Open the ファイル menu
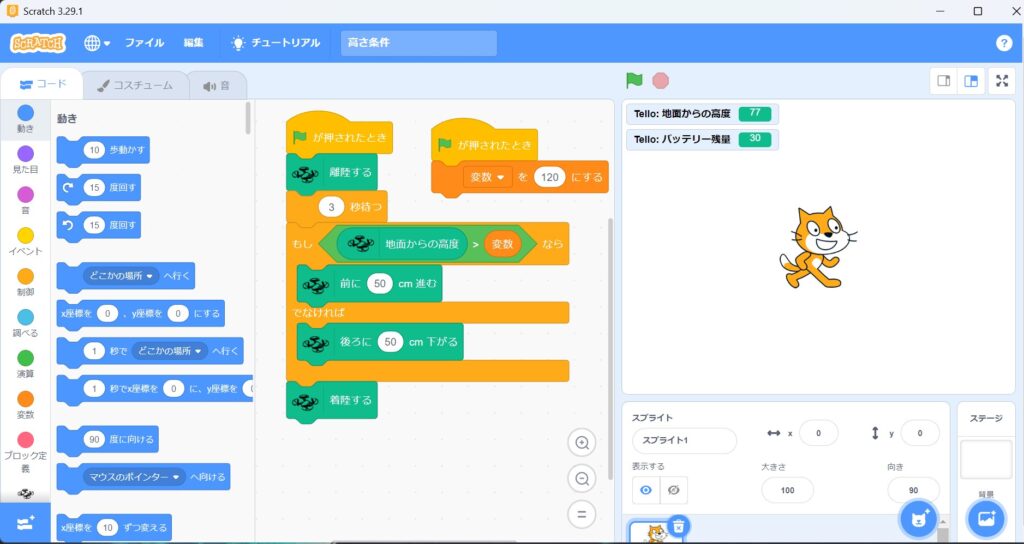 [x=144, y=43]
